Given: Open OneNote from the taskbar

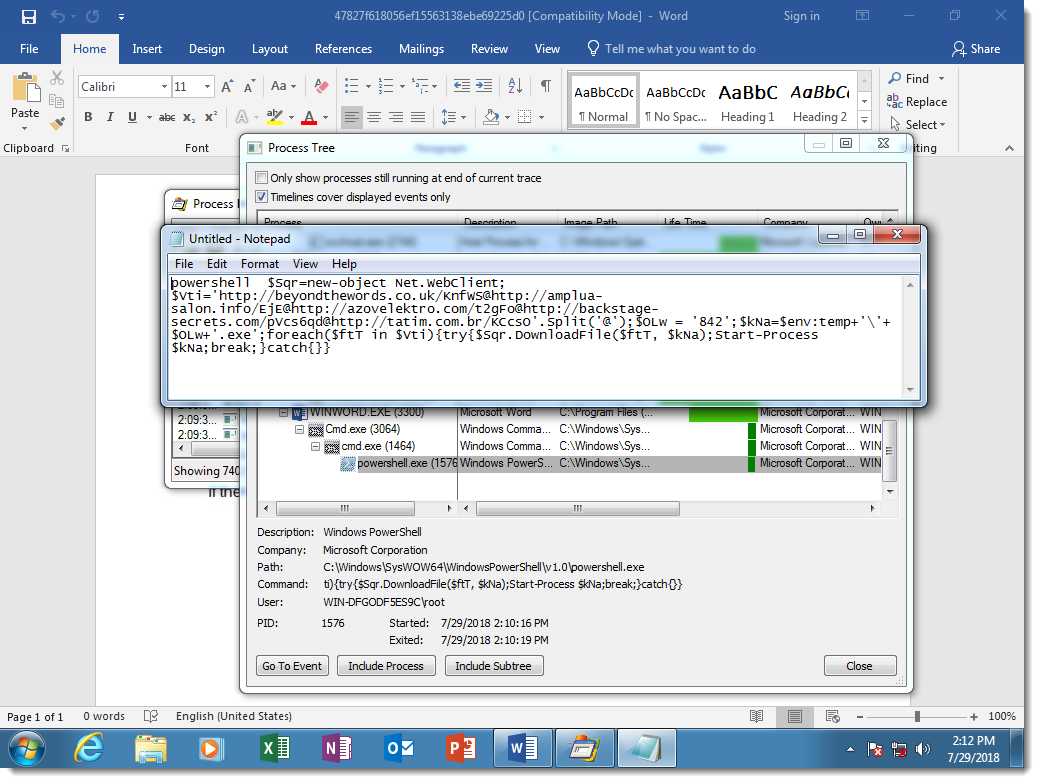Looking at the screenshot, I should coord(337,749).
